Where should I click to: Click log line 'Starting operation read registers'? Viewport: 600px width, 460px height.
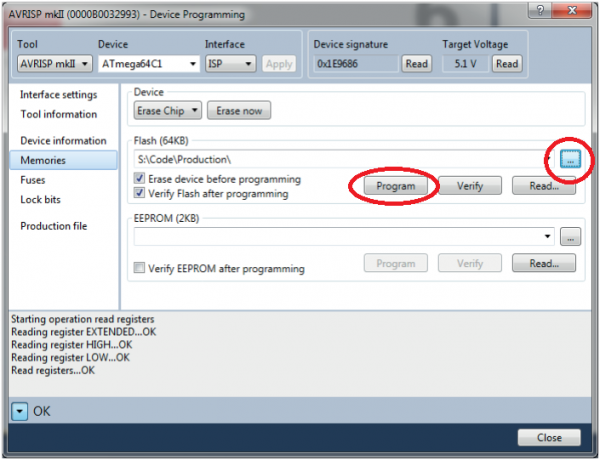[x=83, y=319]
